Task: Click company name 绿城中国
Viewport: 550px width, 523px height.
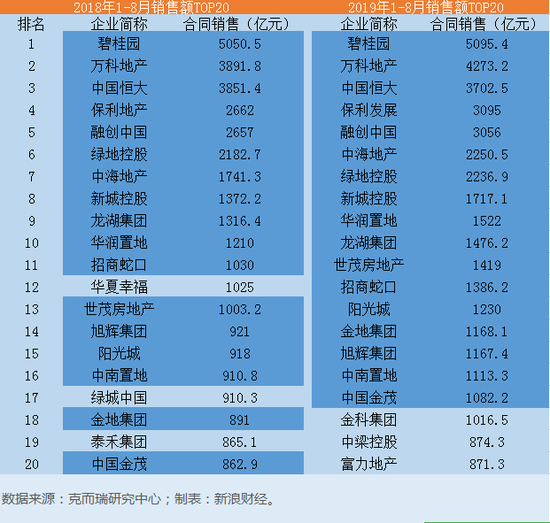Action: [x=119, y=398]
